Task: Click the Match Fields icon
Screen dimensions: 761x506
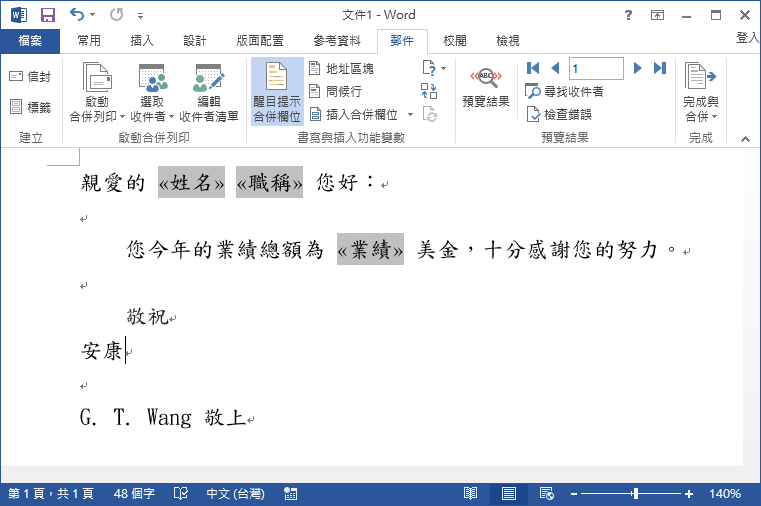Action: 429,91
